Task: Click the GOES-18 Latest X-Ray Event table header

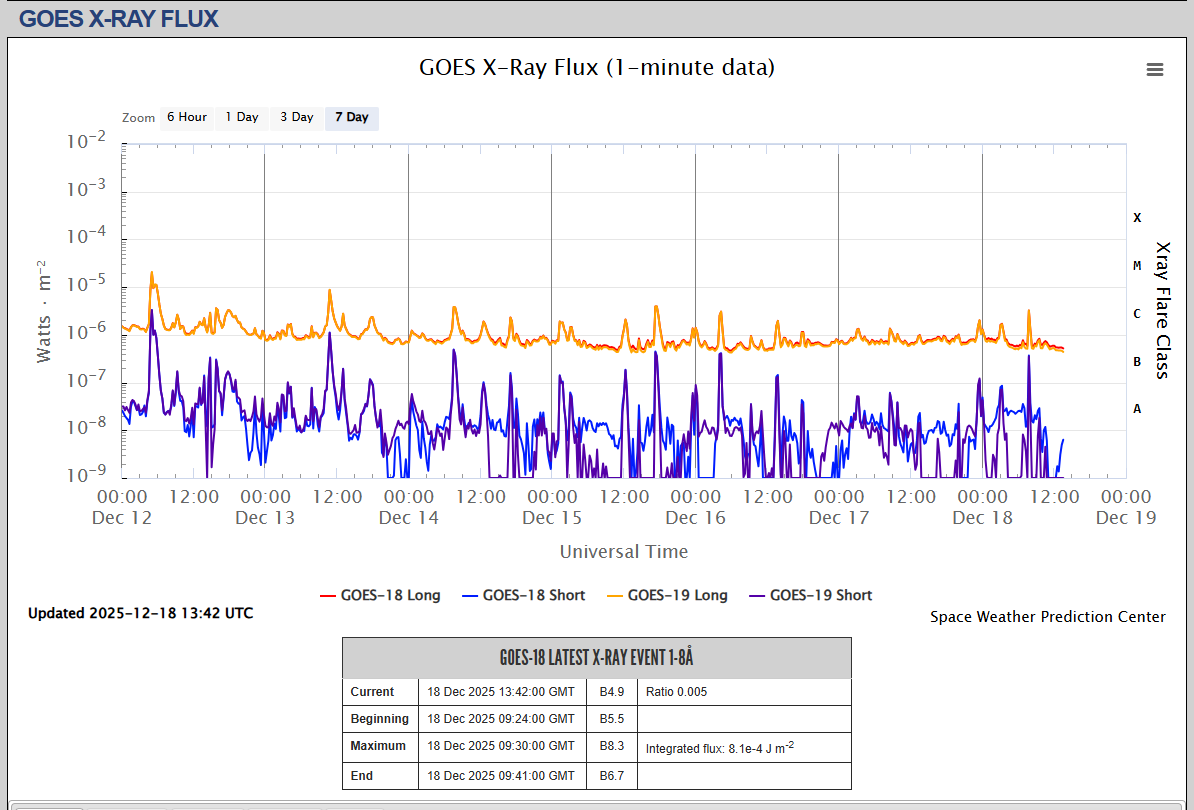Action: pyautogui.click(x=596, y=658)
